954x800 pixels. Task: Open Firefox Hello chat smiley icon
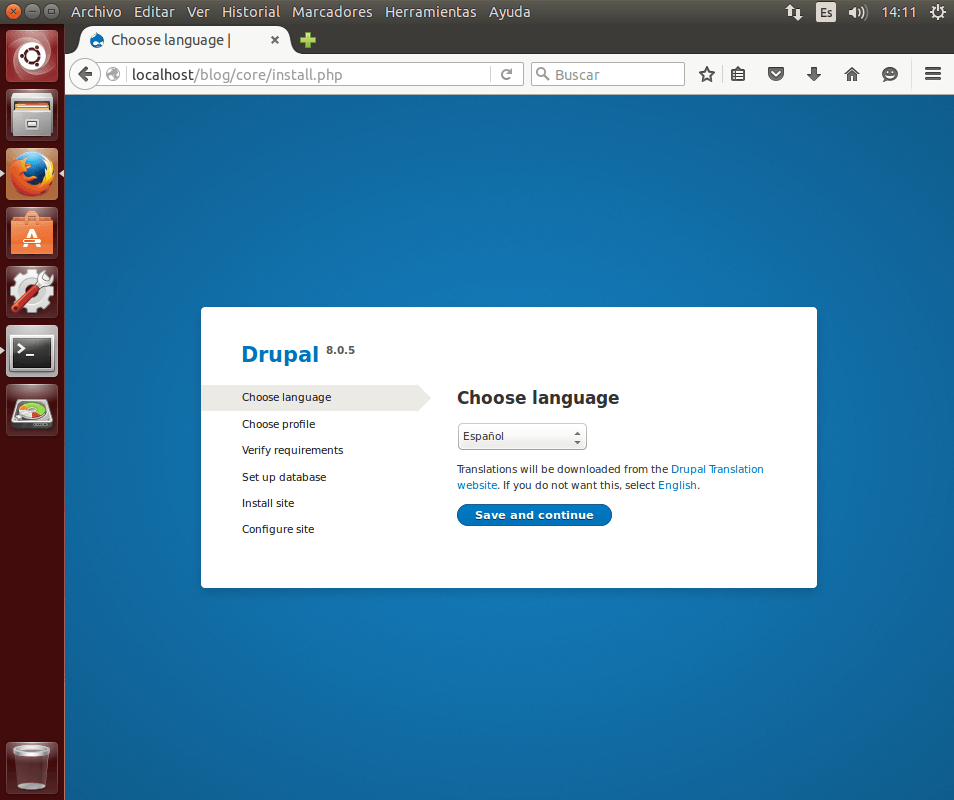pyautogui.click(x=890, y=74)
